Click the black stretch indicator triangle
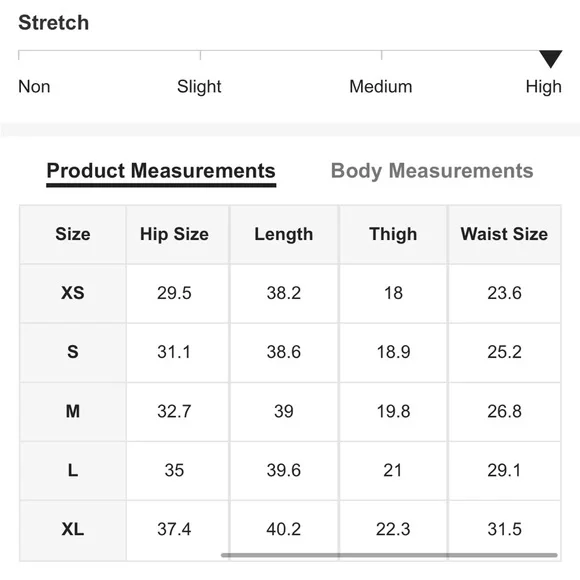This screenshot has height=580, width=580. (550, 59)
